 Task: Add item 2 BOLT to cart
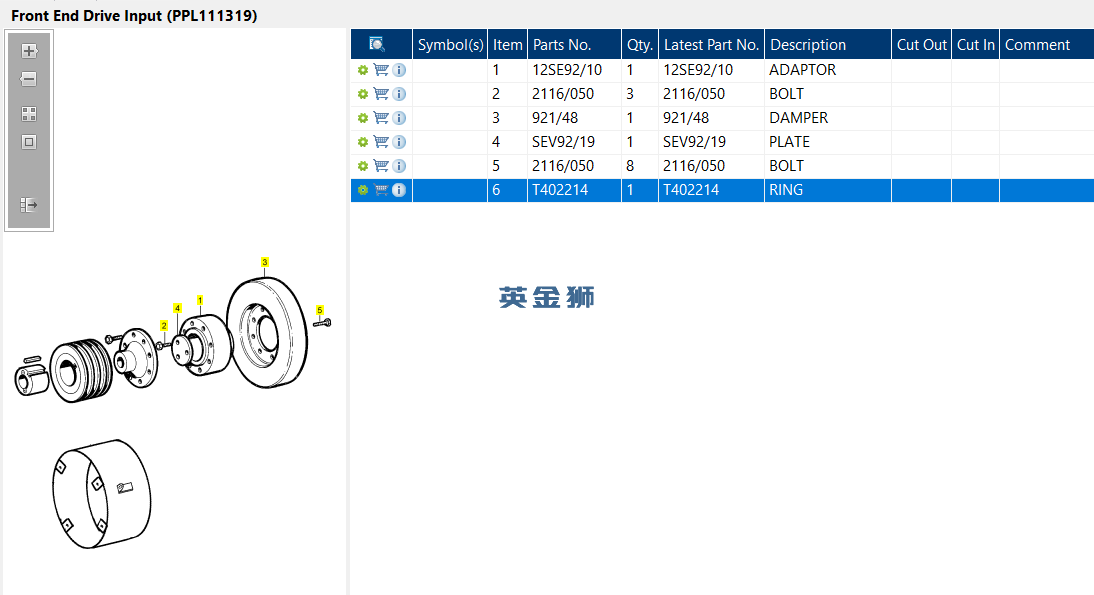click(381, 93)
